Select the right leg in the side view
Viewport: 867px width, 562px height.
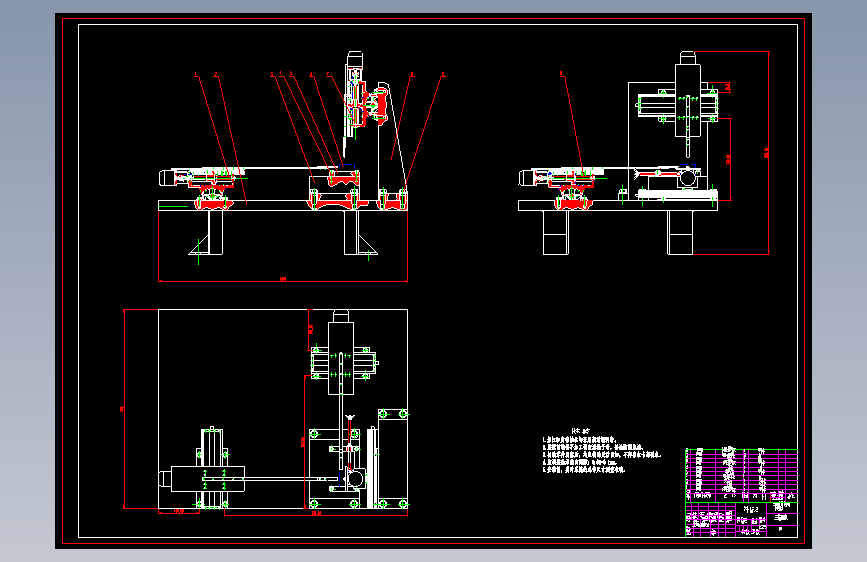pyautogui.click(x=680, y=232)
